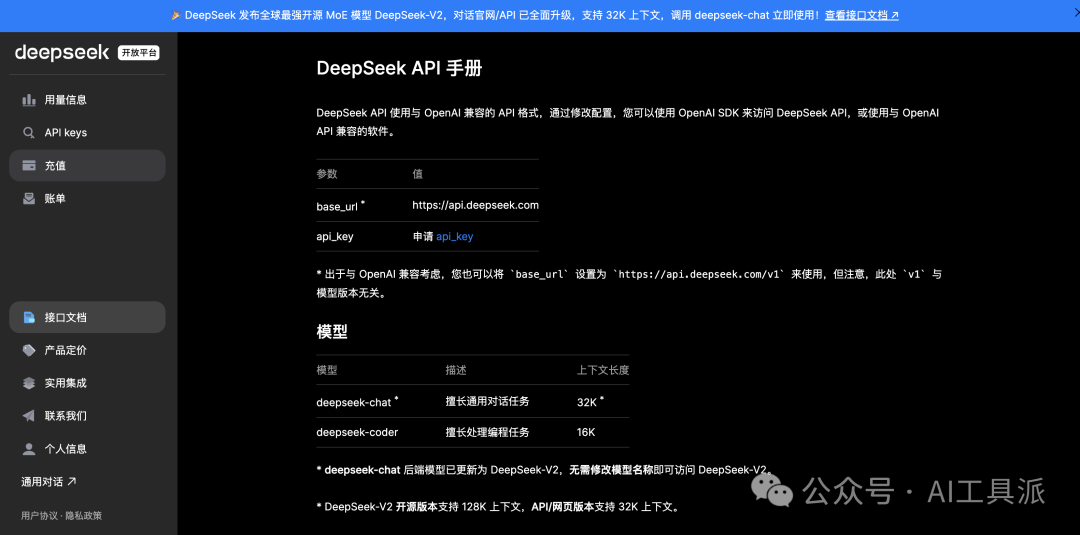Screen dimensions: 1080x535
Task: Click the base_url parameter cell
Action: (x=340, y=205)
